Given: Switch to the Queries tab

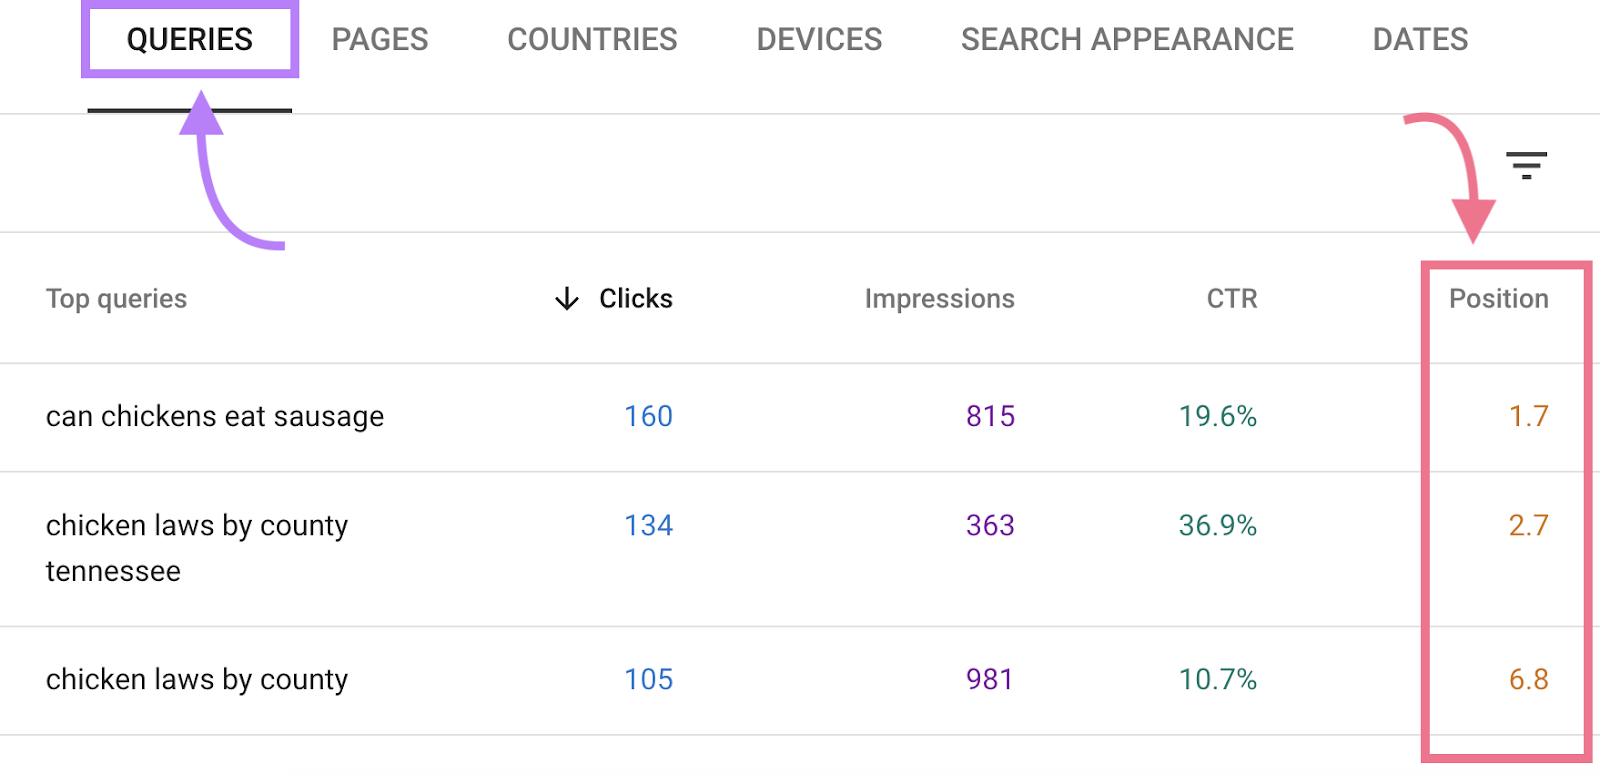Looking at the screenshot, I should coord(190,40).
